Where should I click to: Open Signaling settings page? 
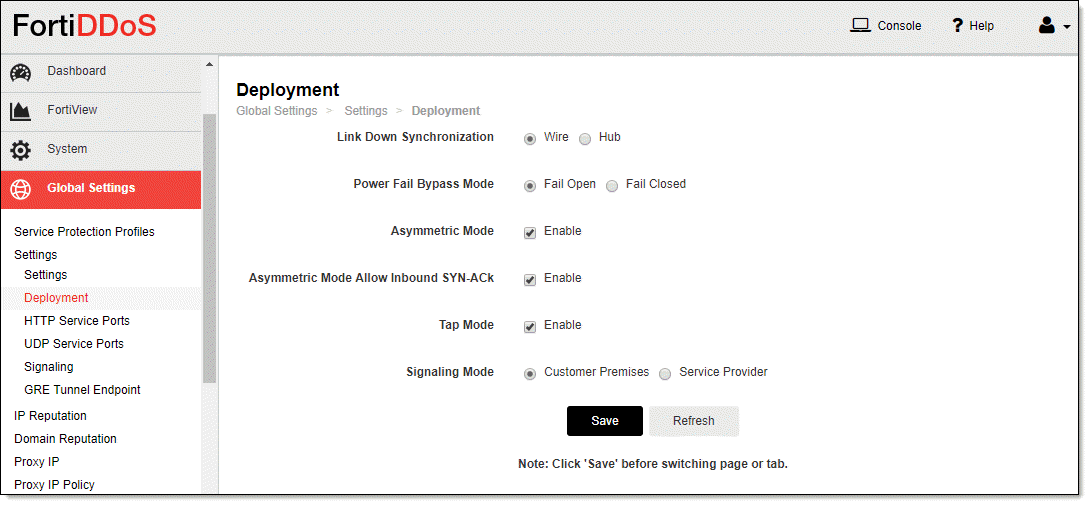coord(49,366)
